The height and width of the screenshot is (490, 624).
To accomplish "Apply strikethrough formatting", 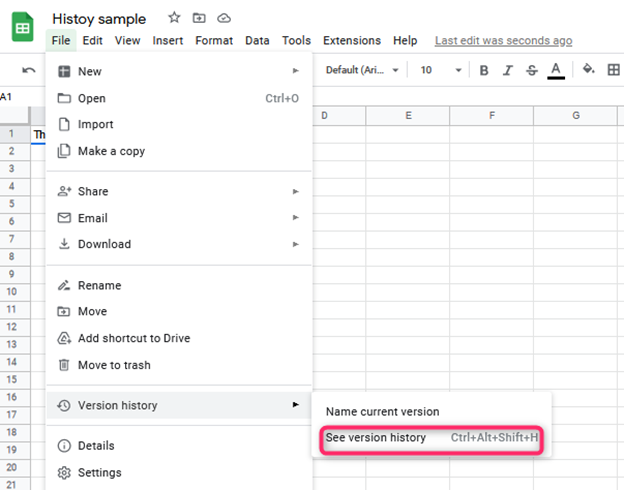I will tap(532, 70).
